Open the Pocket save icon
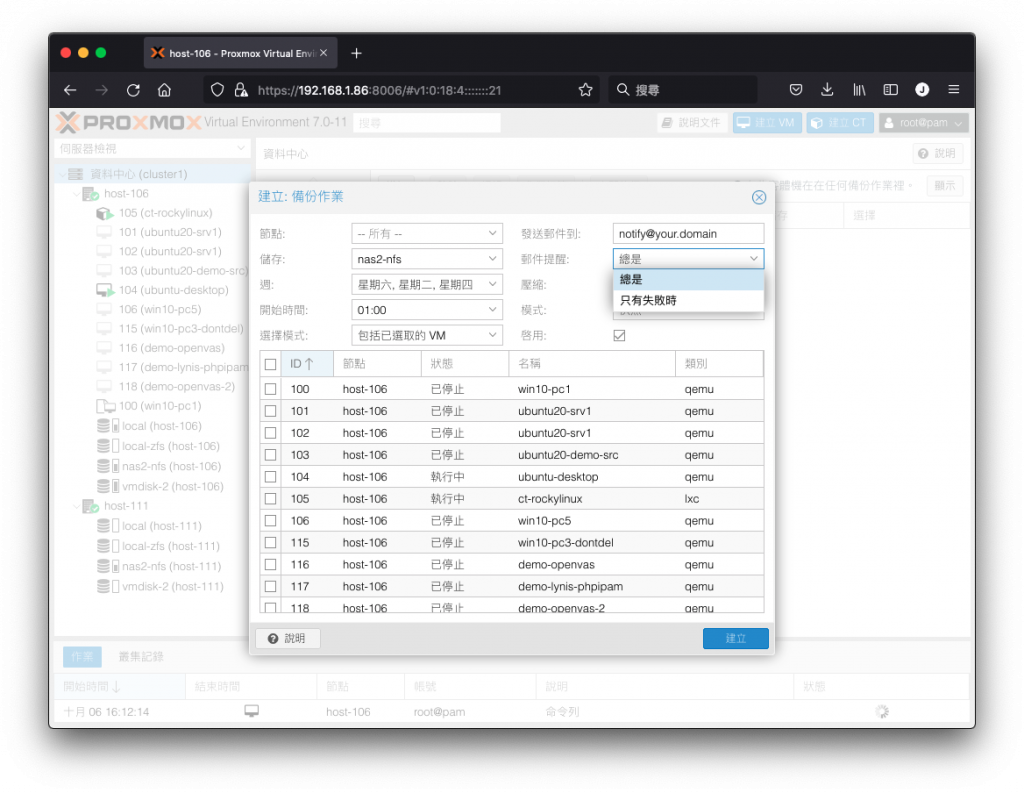Viewport: 1024px width, 793px height. click(x=795, y=89)
